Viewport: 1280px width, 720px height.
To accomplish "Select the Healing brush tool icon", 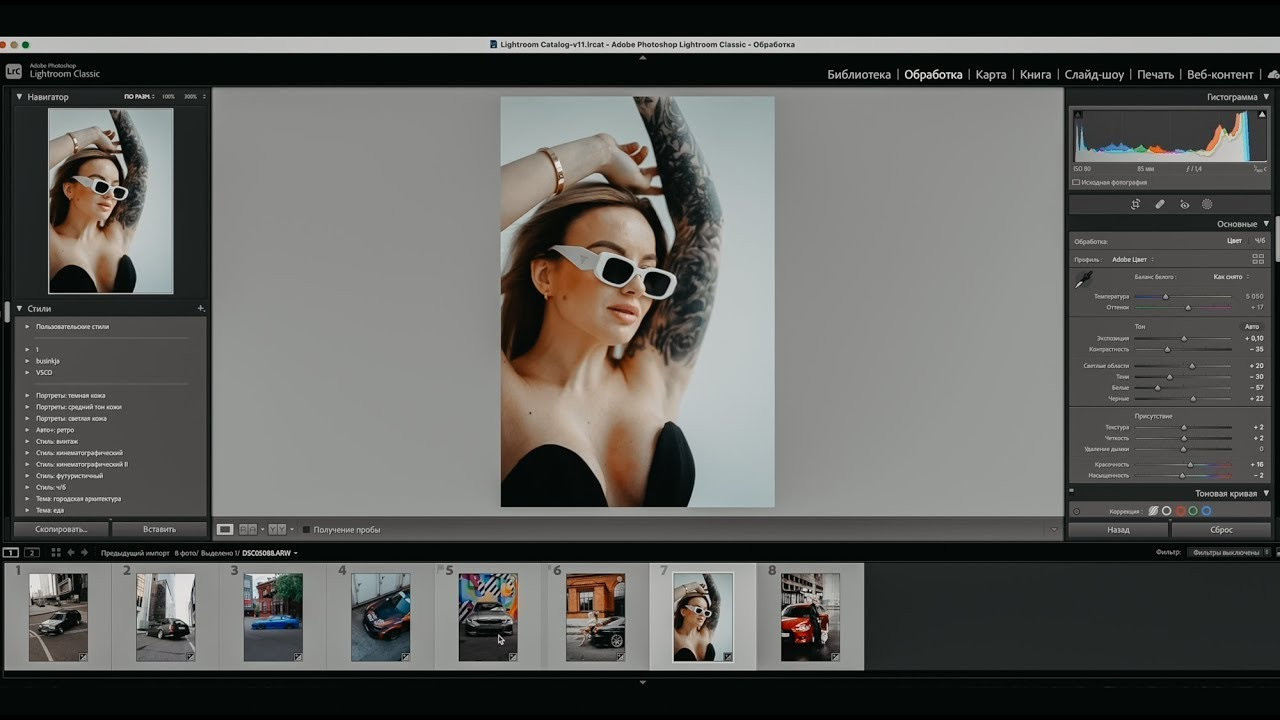I will coord(1160,204).
